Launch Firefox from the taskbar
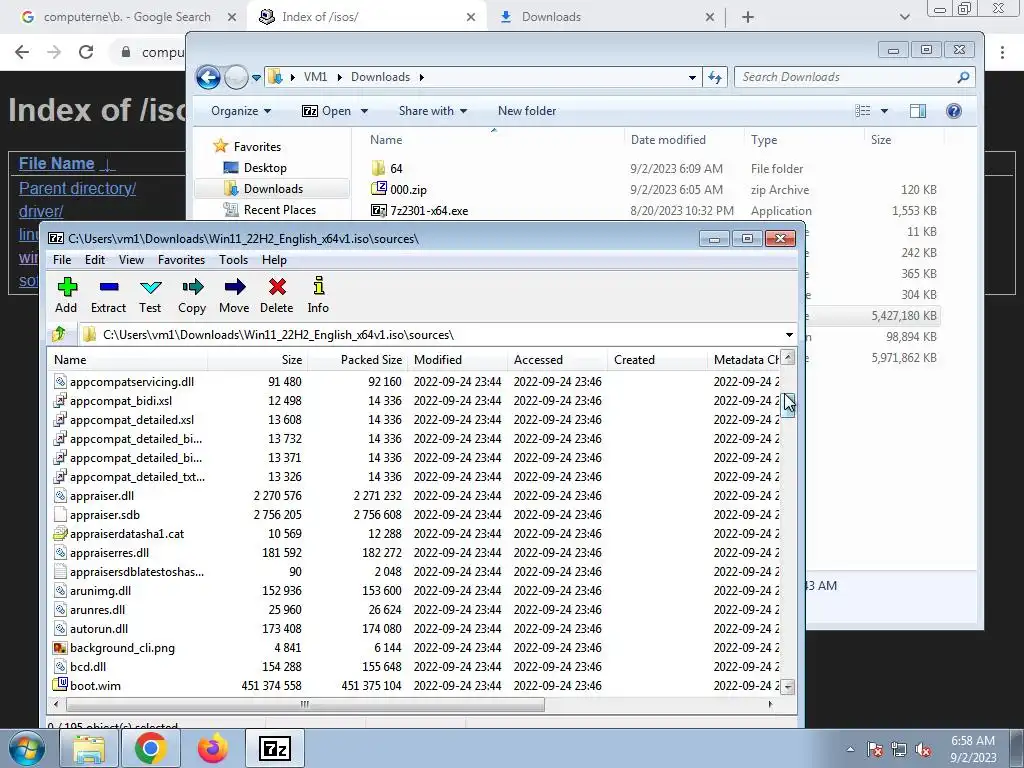This screenshot has width=1024, height=768. pyautogui.click(x=213, y=748)
